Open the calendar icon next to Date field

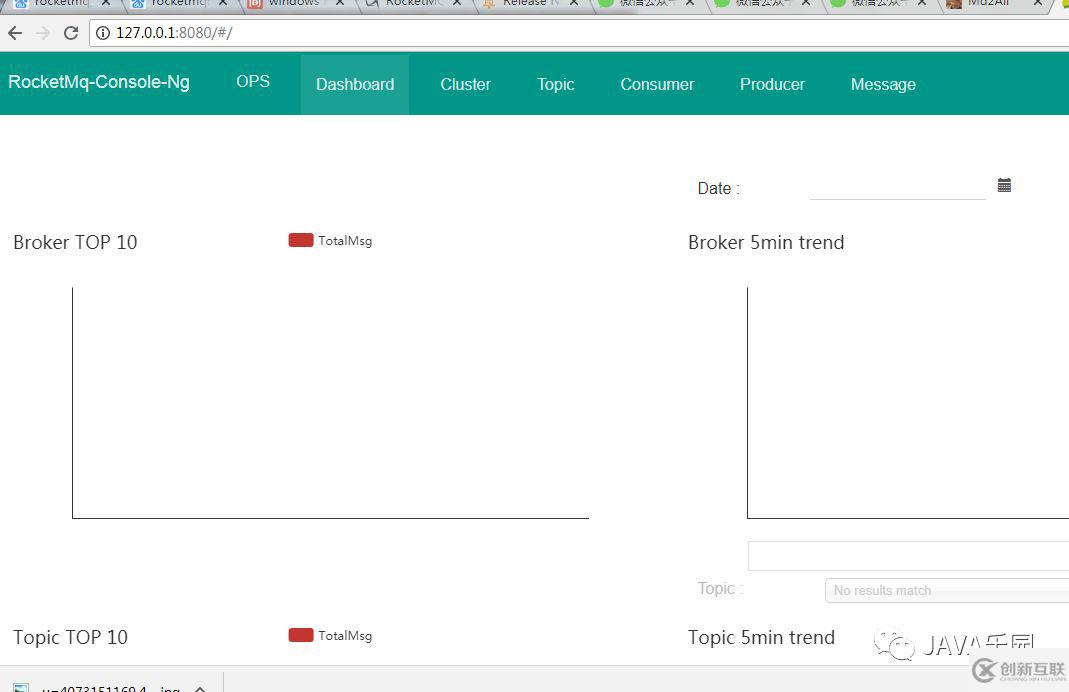1004,185
